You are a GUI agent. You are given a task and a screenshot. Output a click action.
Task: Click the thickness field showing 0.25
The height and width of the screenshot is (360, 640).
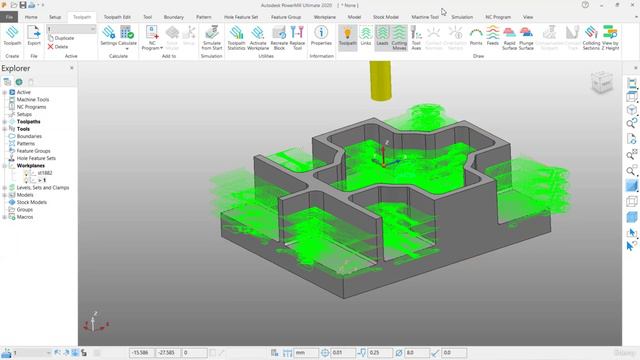[380, 353]
